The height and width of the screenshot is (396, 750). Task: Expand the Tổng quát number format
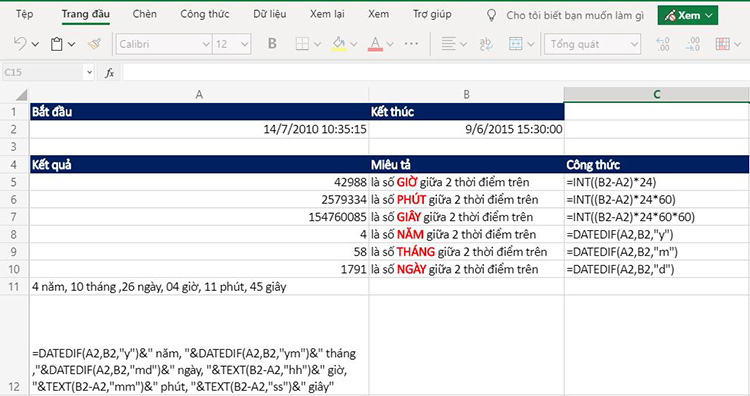tap(592, 44)
